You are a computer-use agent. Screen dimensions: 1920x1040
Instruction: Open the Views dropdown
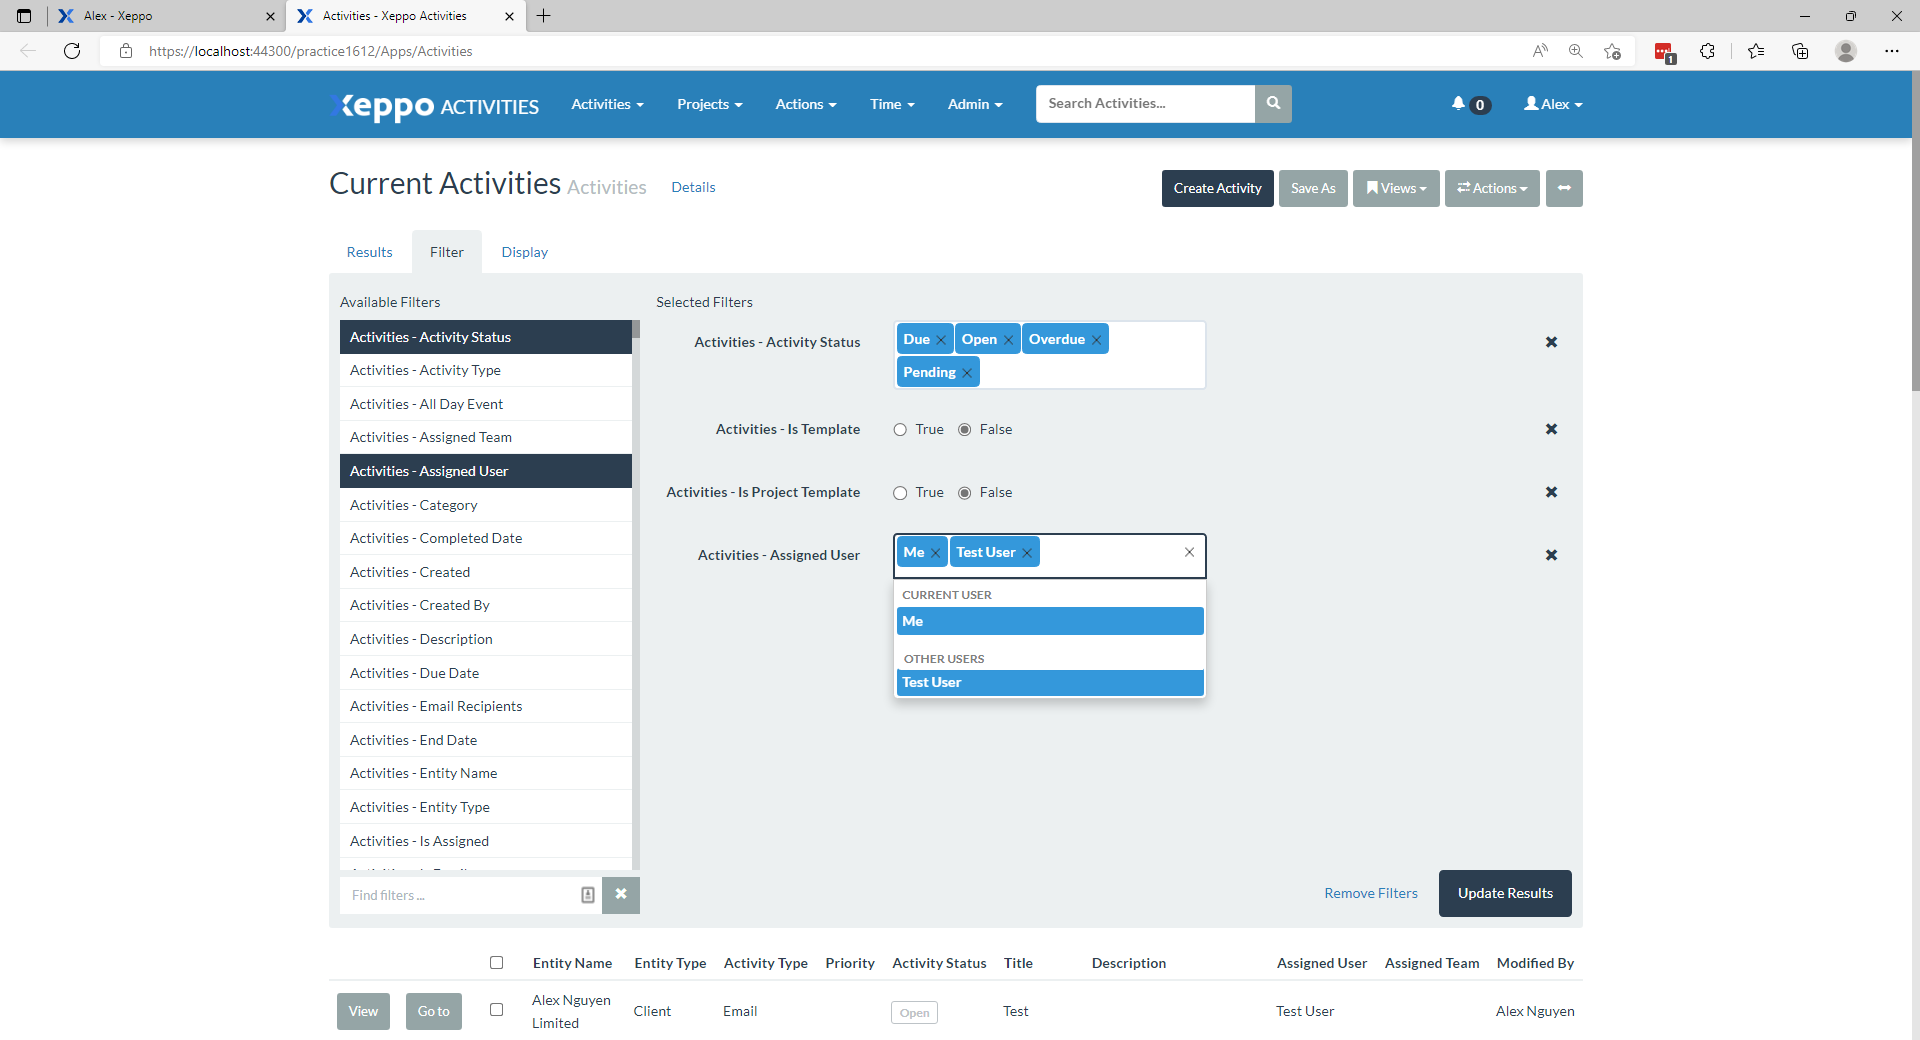pos(1395,188)
